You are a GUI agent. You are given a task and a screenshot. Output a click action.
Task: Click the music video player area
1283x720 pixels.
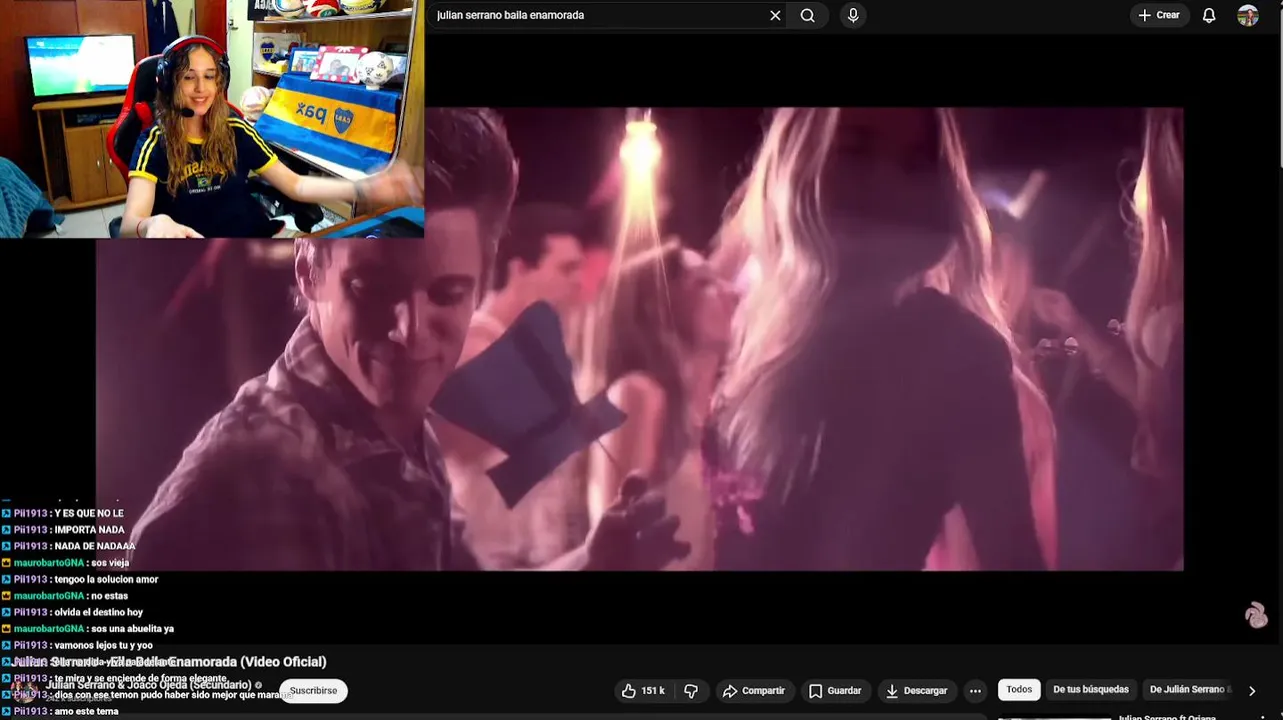pyautogui.click(x=640, y=339)
